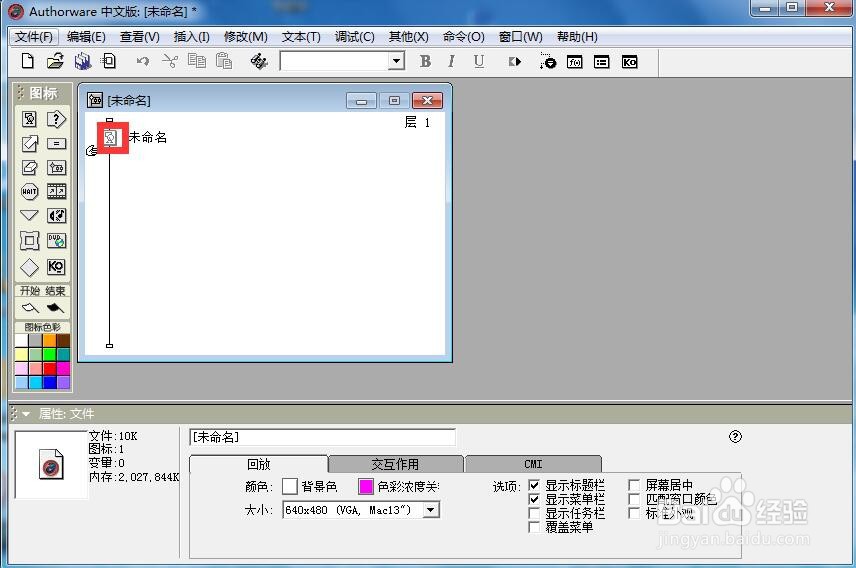Viewport: 856px width, 568px height.
Task: Click the Copy toolbar icon
Action: (197, 61)
